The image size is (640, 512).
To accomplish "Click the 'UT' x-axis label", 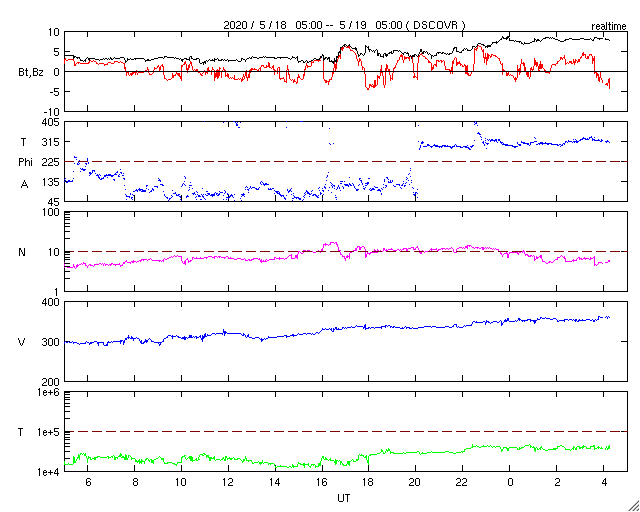I will 344,498.
